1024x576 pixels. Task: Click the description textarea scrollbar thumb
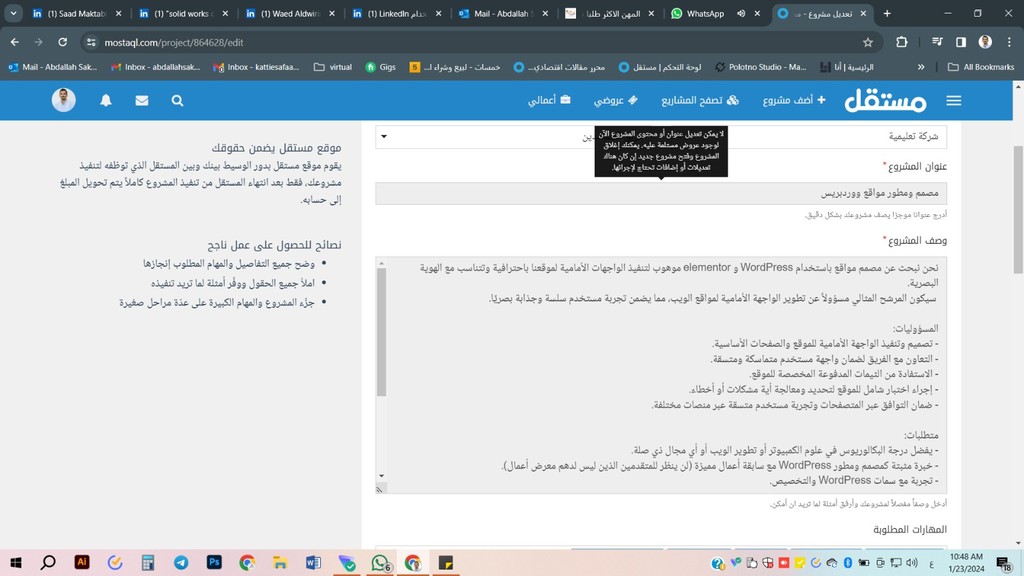[381, 332]
